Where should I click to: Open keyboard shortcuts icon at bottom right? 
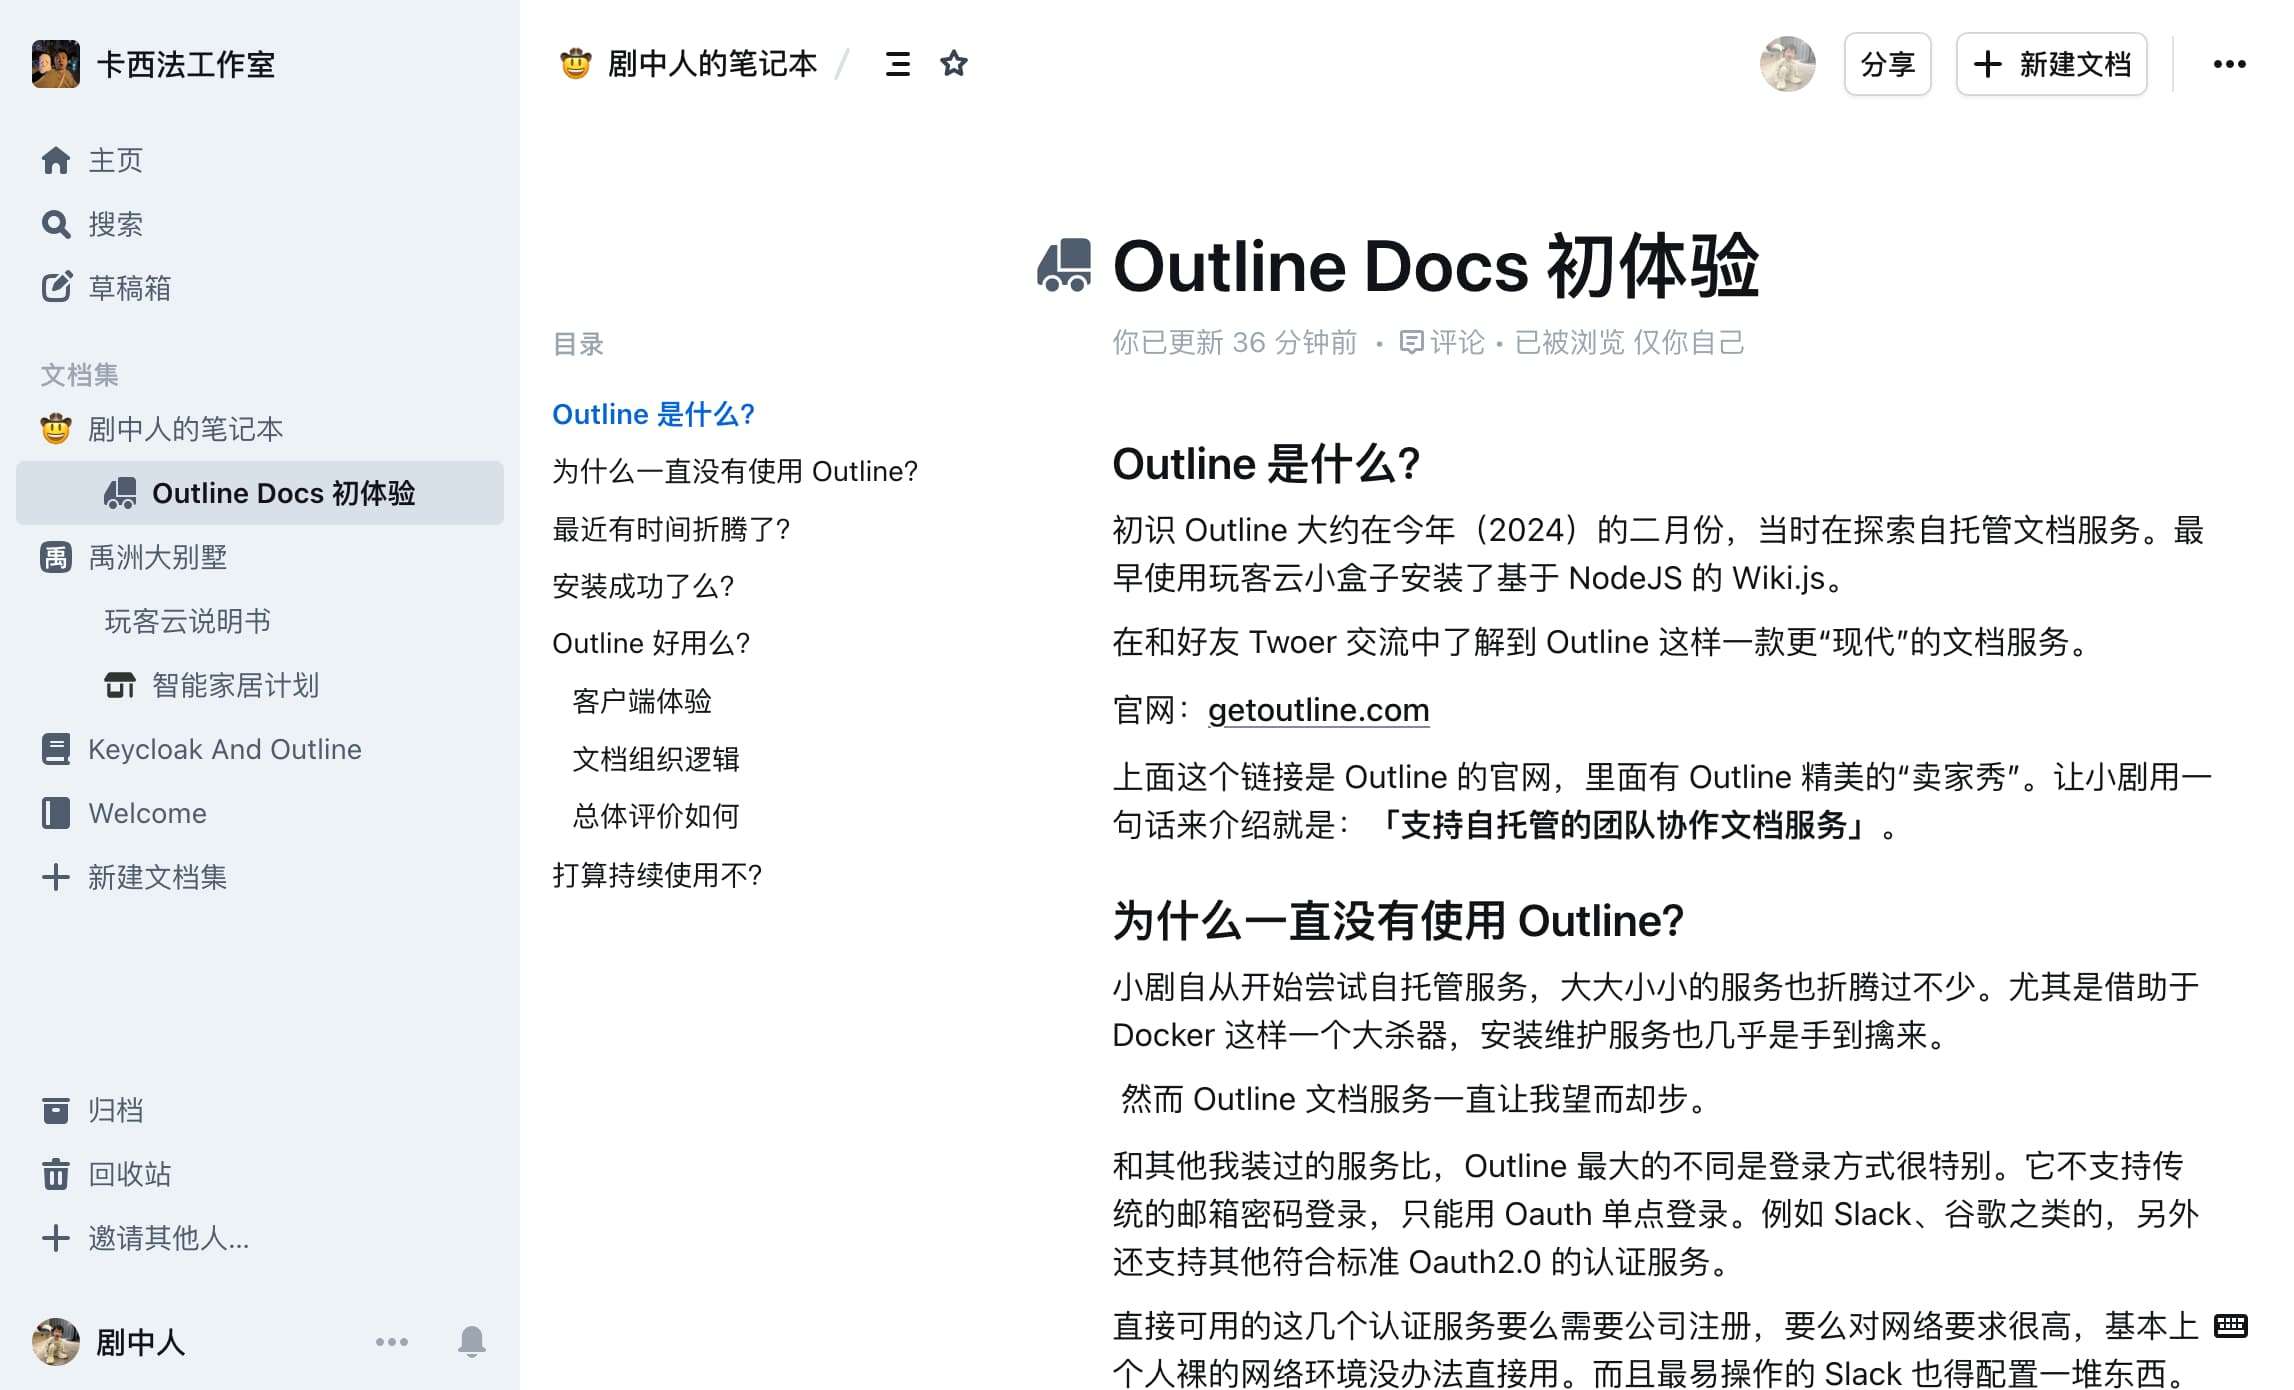tap(2231, 1326)
